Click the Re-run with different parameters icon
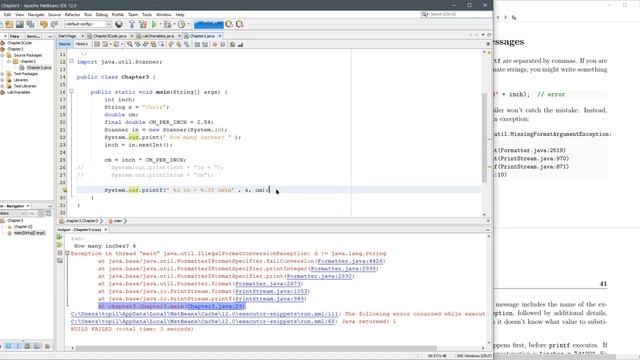Screen dimensions: 640x360 tap(60, 245)
